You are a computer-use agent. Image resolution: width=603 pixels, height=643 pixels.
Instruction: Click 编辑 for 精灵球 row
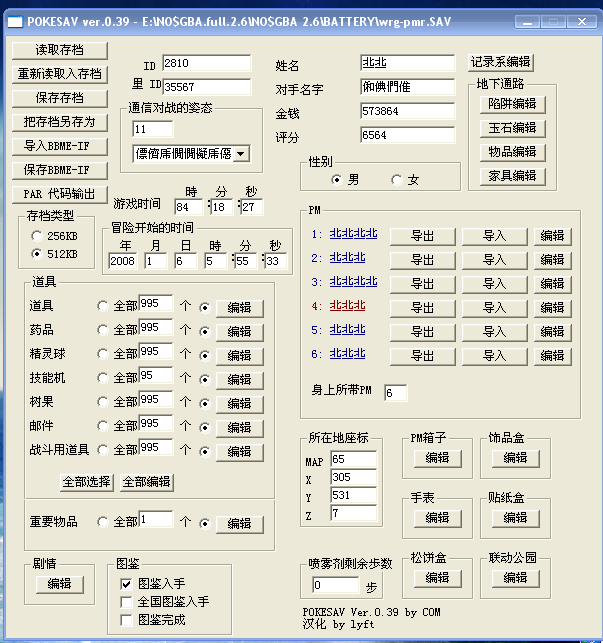coord(240,356)
